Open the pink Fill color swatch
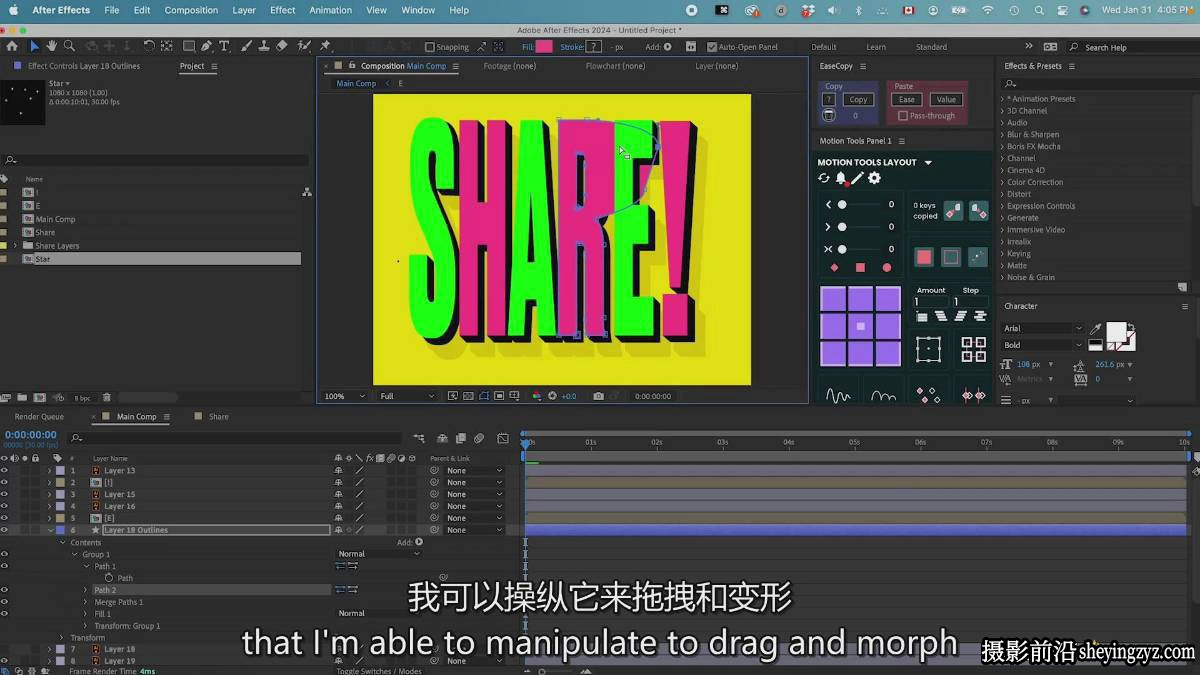Viewport: 1200px width, 675px height. point(544,47)
